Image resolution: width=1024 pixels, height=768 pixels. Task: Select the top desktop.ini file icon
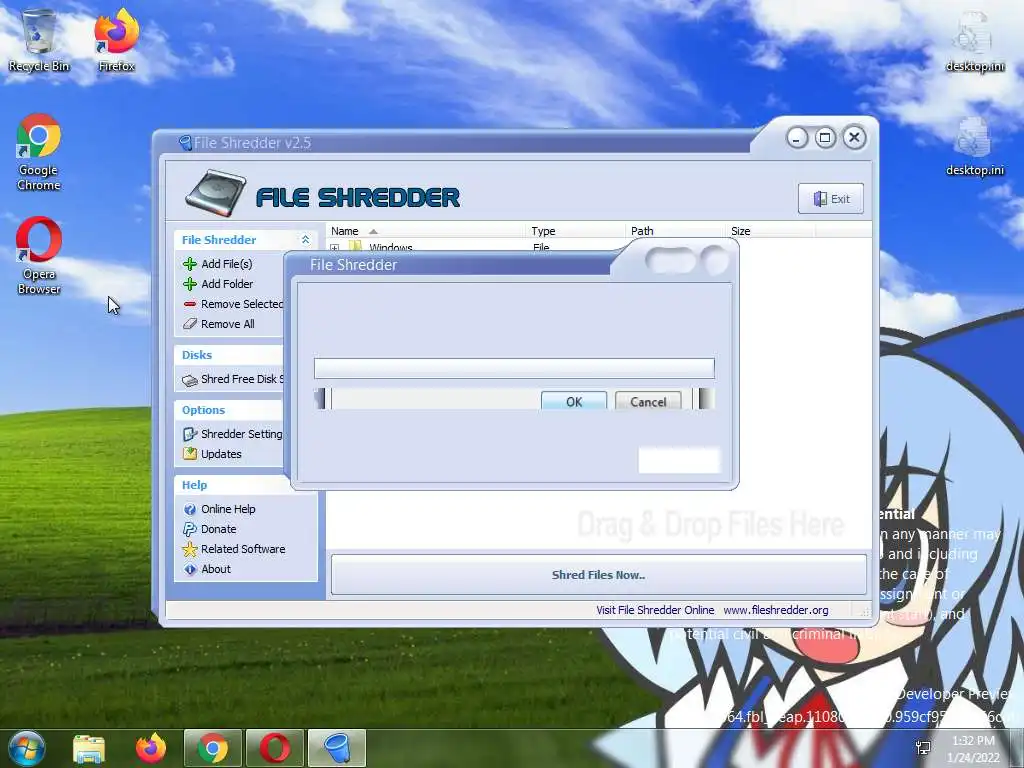(974, 40)
